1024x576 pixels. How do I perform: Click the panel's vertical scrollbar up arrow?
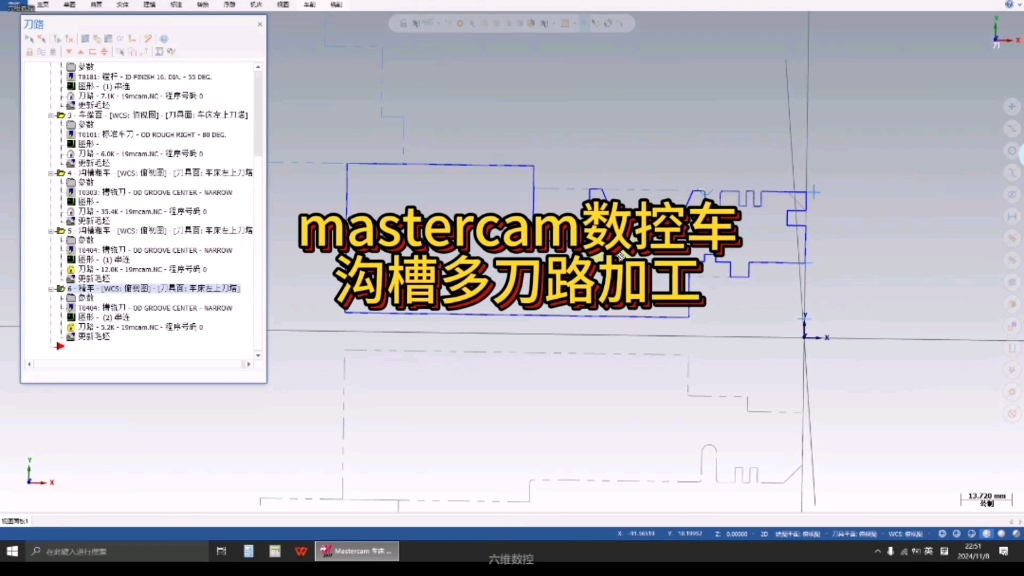(x=259, y=67)
